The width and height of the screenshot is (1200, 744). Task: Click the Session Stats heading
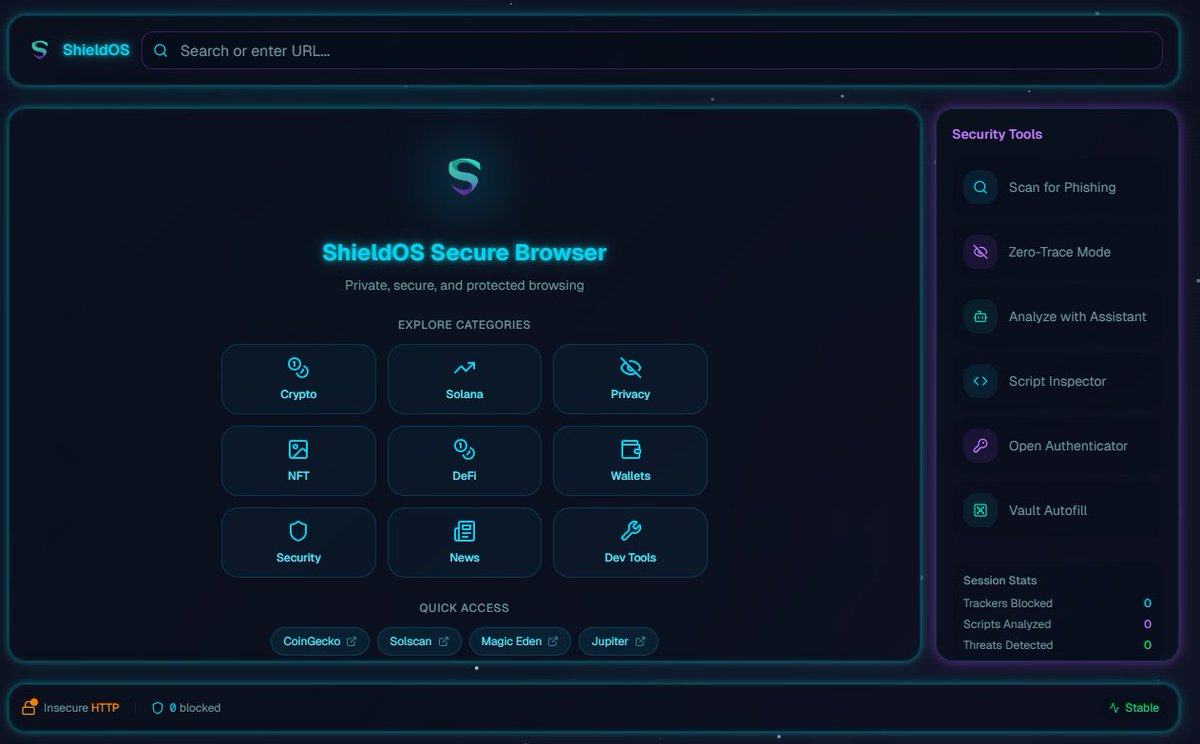pos(1000,580)
